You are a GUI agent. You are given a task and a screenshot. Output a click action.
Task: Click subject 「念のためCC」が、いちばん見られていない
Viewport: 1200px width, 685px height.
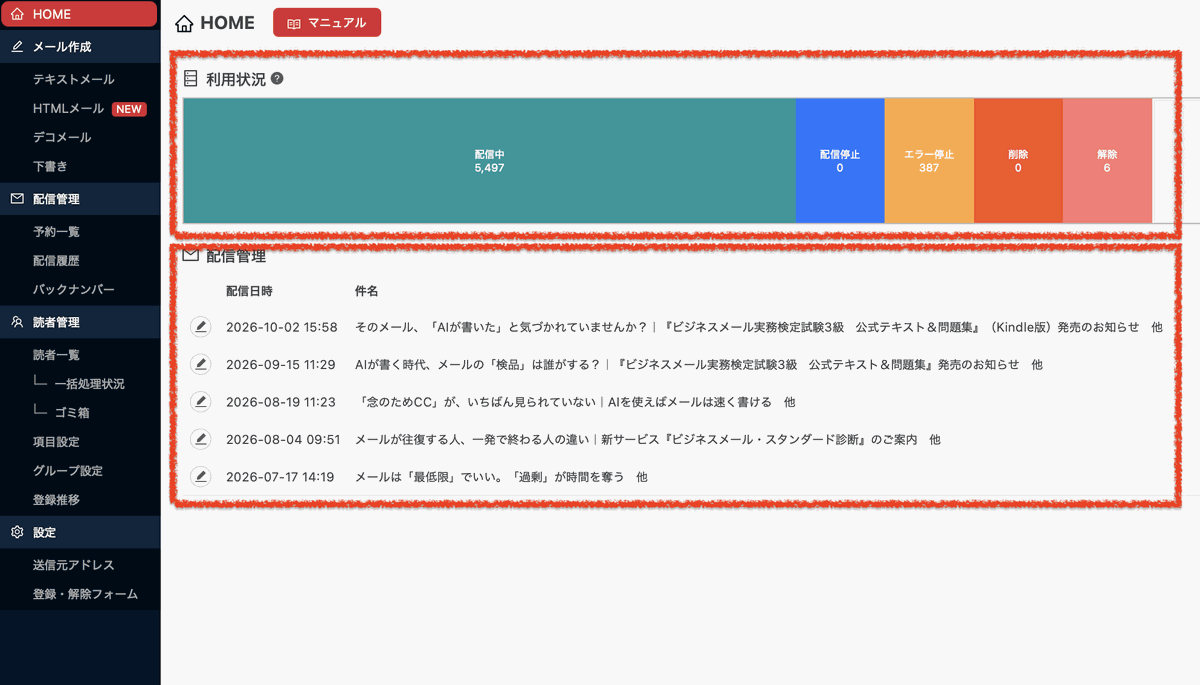pyautogui.click(x=475, y=402)
